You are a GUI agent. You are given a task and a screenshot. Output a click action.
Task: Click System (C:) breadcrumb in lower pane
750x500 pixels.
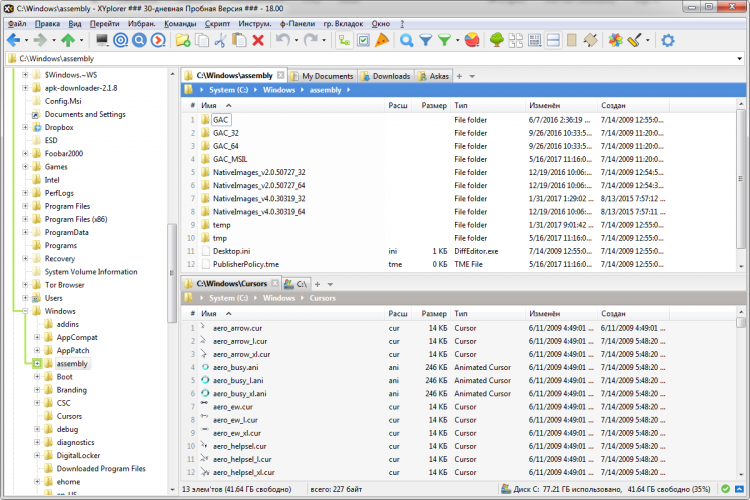pyautogui.click(x=229, y=298)
